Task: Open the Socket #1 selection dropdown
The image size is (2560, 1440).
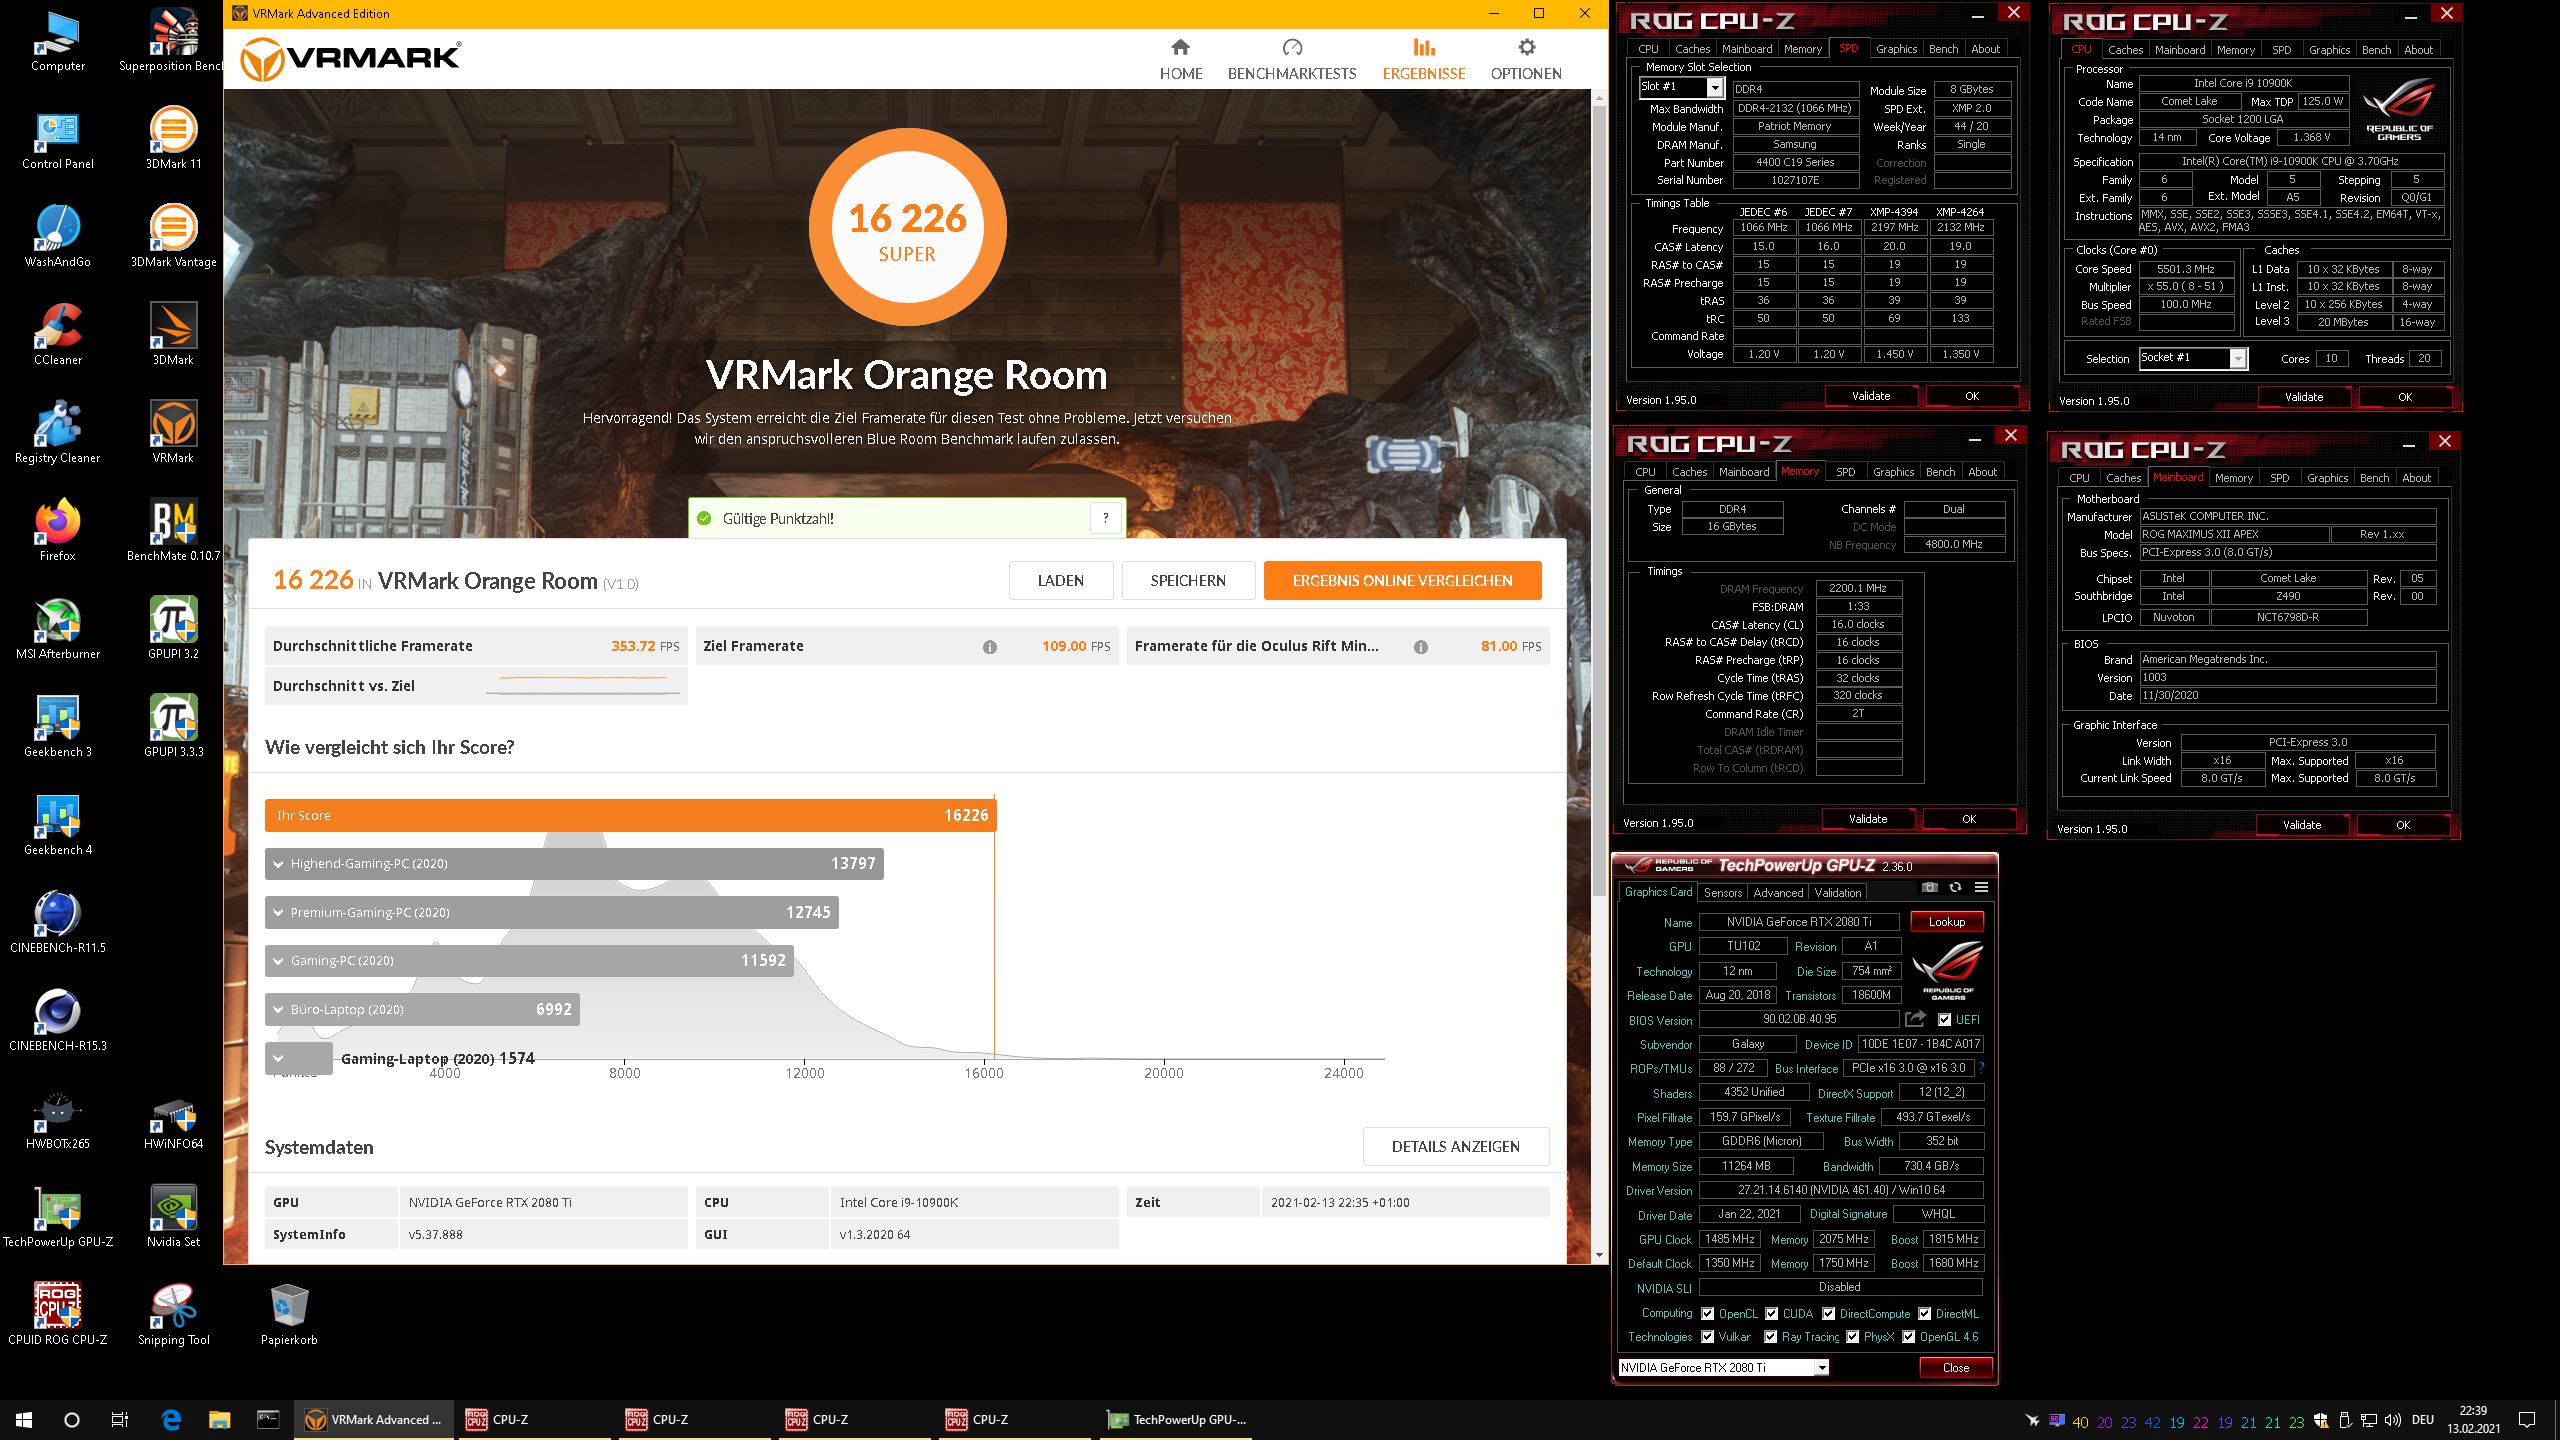Action: click(x=2238, y=358)
